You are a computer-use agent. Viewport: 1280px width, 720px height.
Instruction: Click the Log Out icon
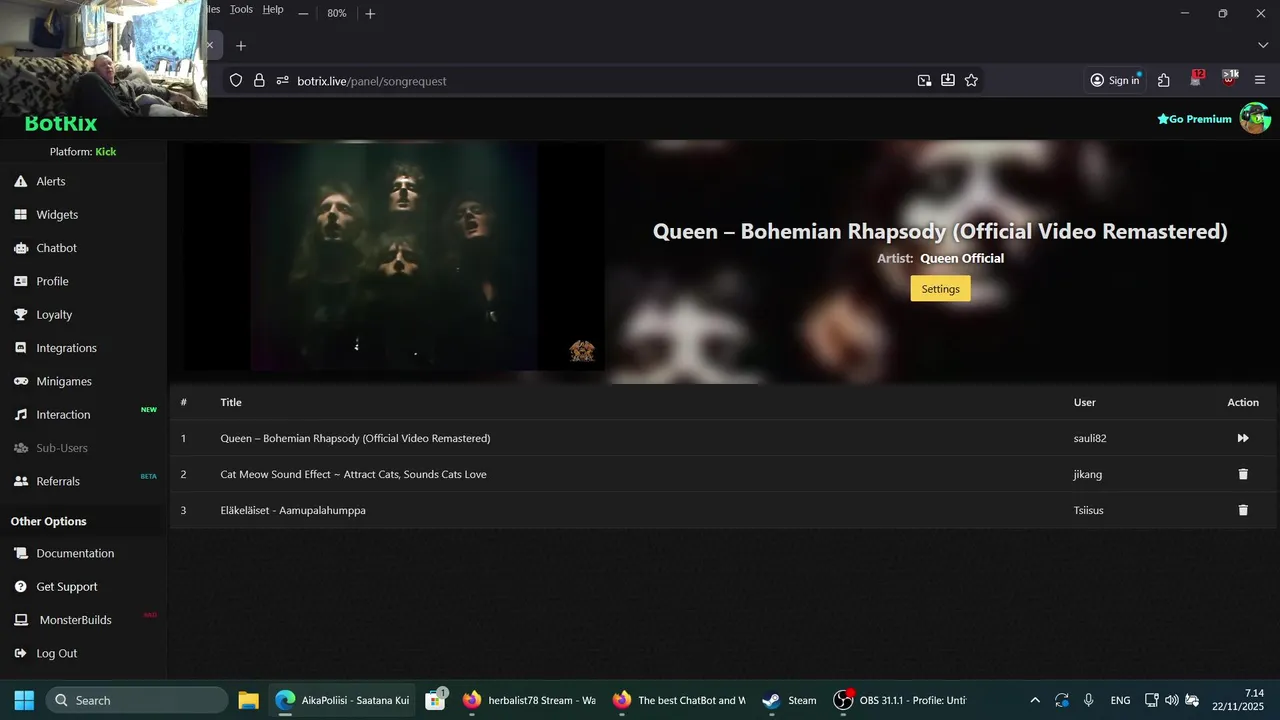(20, 653)
